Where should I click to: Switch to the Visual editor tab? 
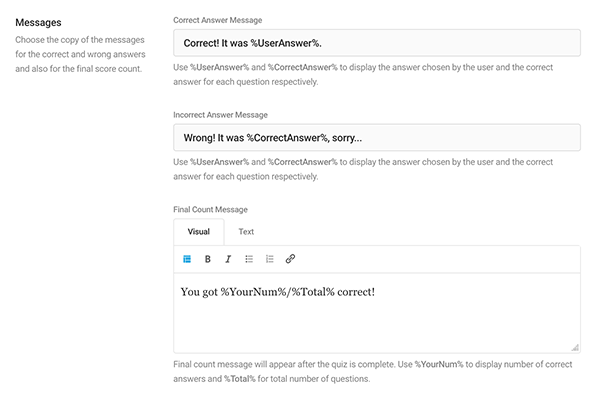point(199,231)
